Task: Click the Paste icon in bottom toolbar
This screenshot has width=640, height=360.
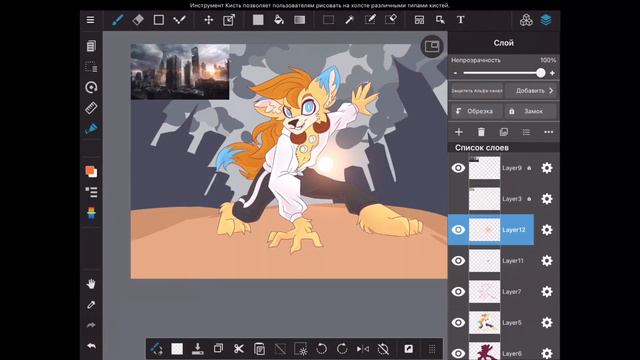Action: point(260,349)
